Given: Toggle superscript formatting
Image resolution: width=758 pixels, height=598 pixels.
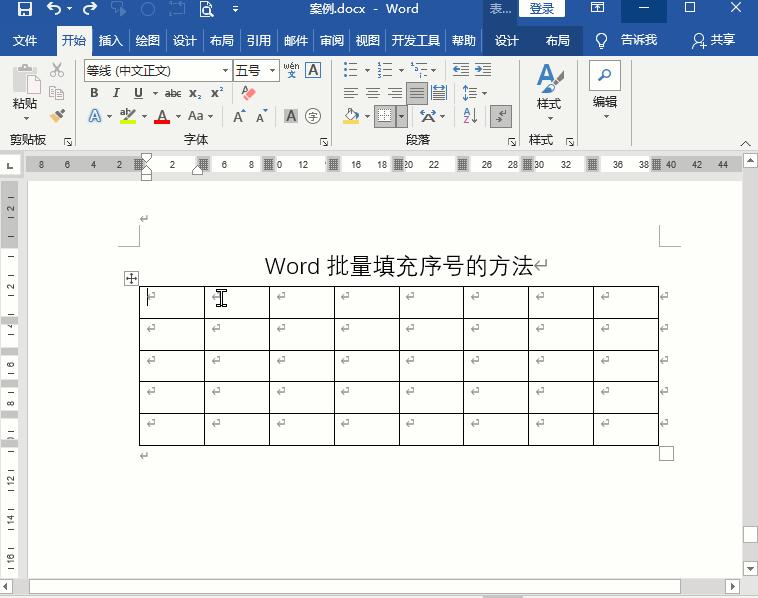Looking at the screenshot, I should (217, 93).
